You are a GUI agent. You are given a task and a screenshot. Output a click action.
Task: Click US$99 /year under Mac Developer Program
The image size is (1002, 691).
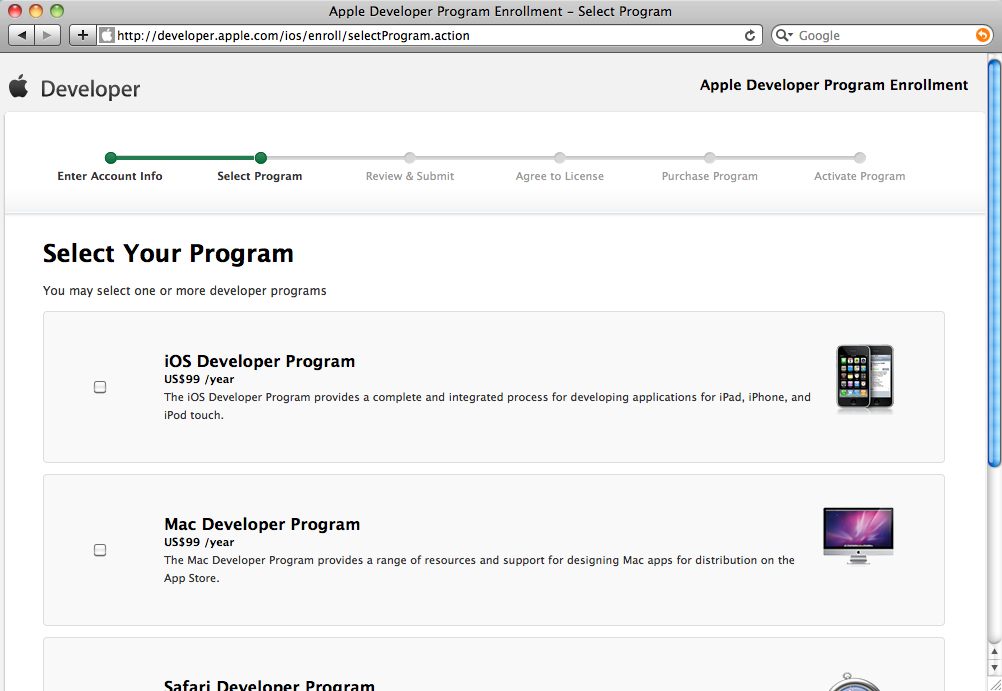pyautogui.click(x=199, y=542)
